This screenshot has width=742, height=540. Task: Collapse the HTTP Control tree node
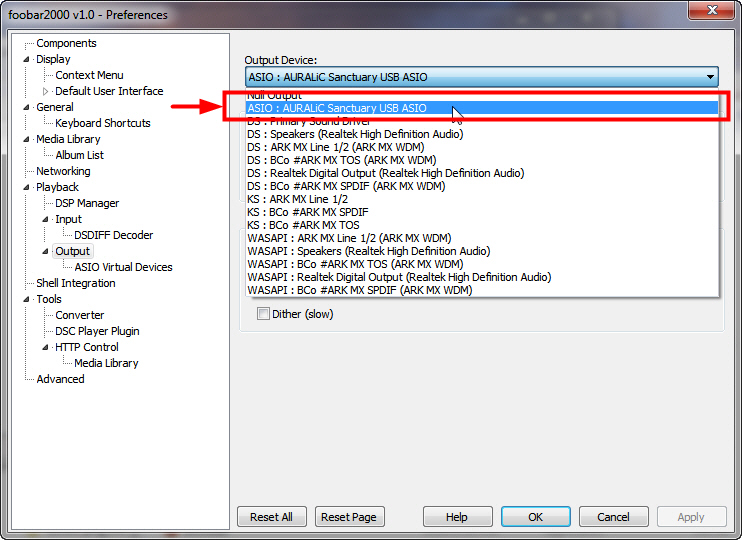pos(45,347)
